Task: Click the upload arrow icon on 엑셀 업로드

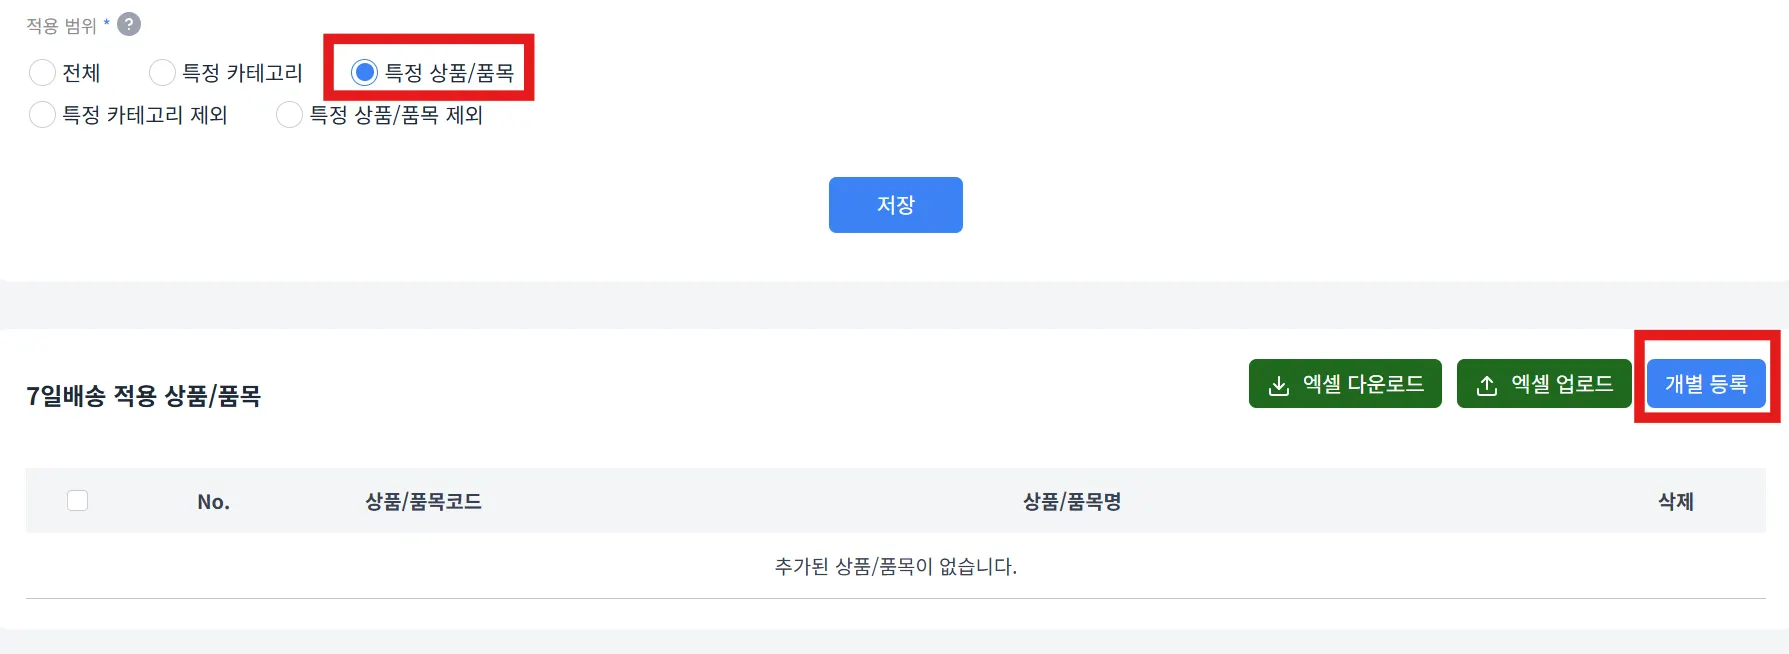Action: [1487, 385]
